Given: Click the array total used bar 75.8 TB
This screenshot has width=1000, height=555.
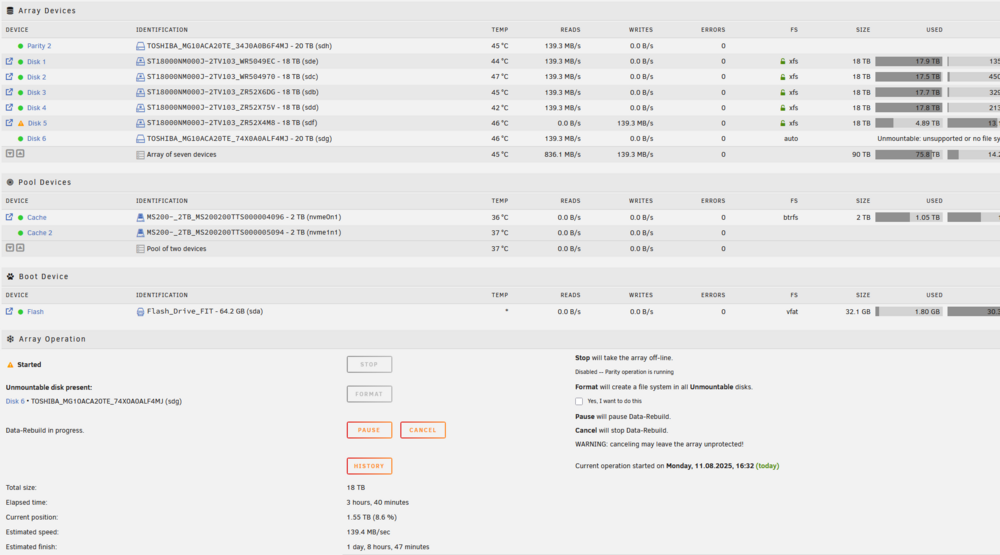Looking at the screenshot, I should point(909,154).
